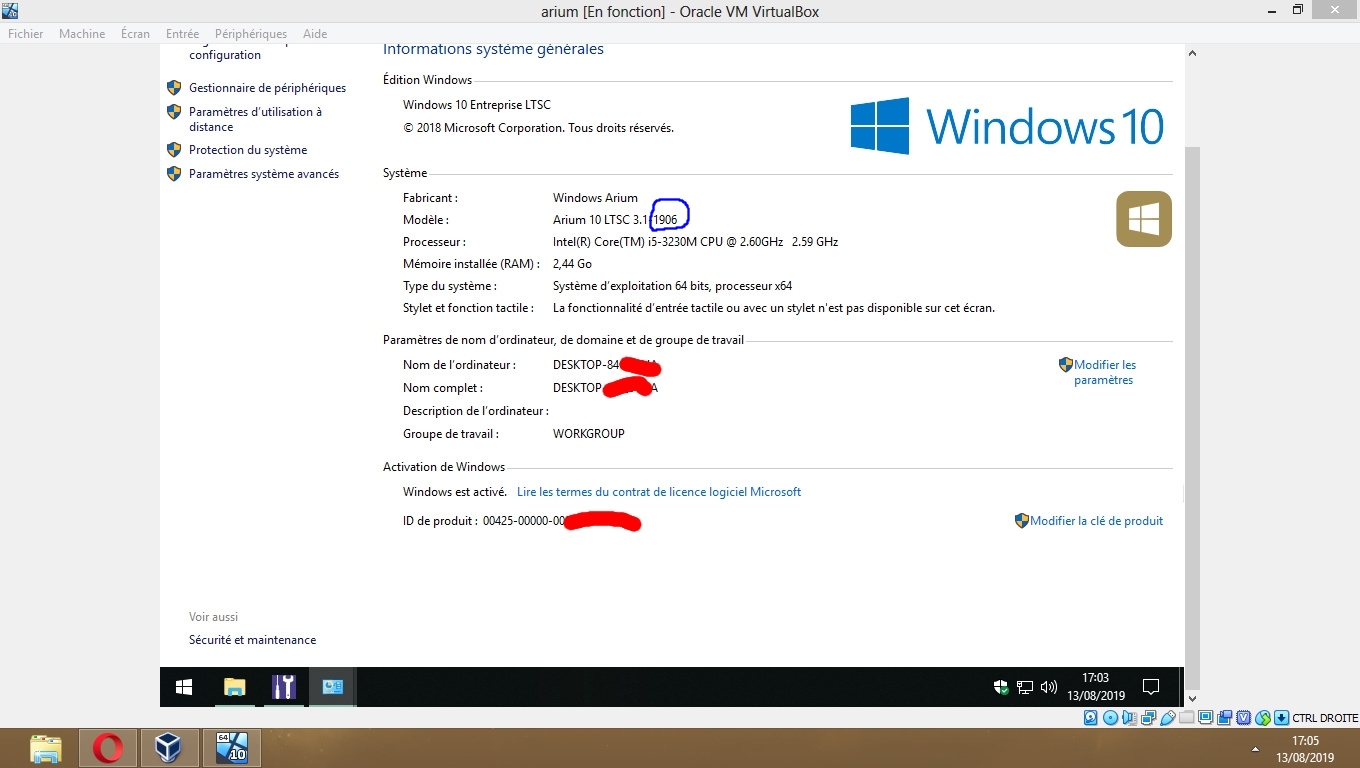Open Protection du système

pos(248,150)
